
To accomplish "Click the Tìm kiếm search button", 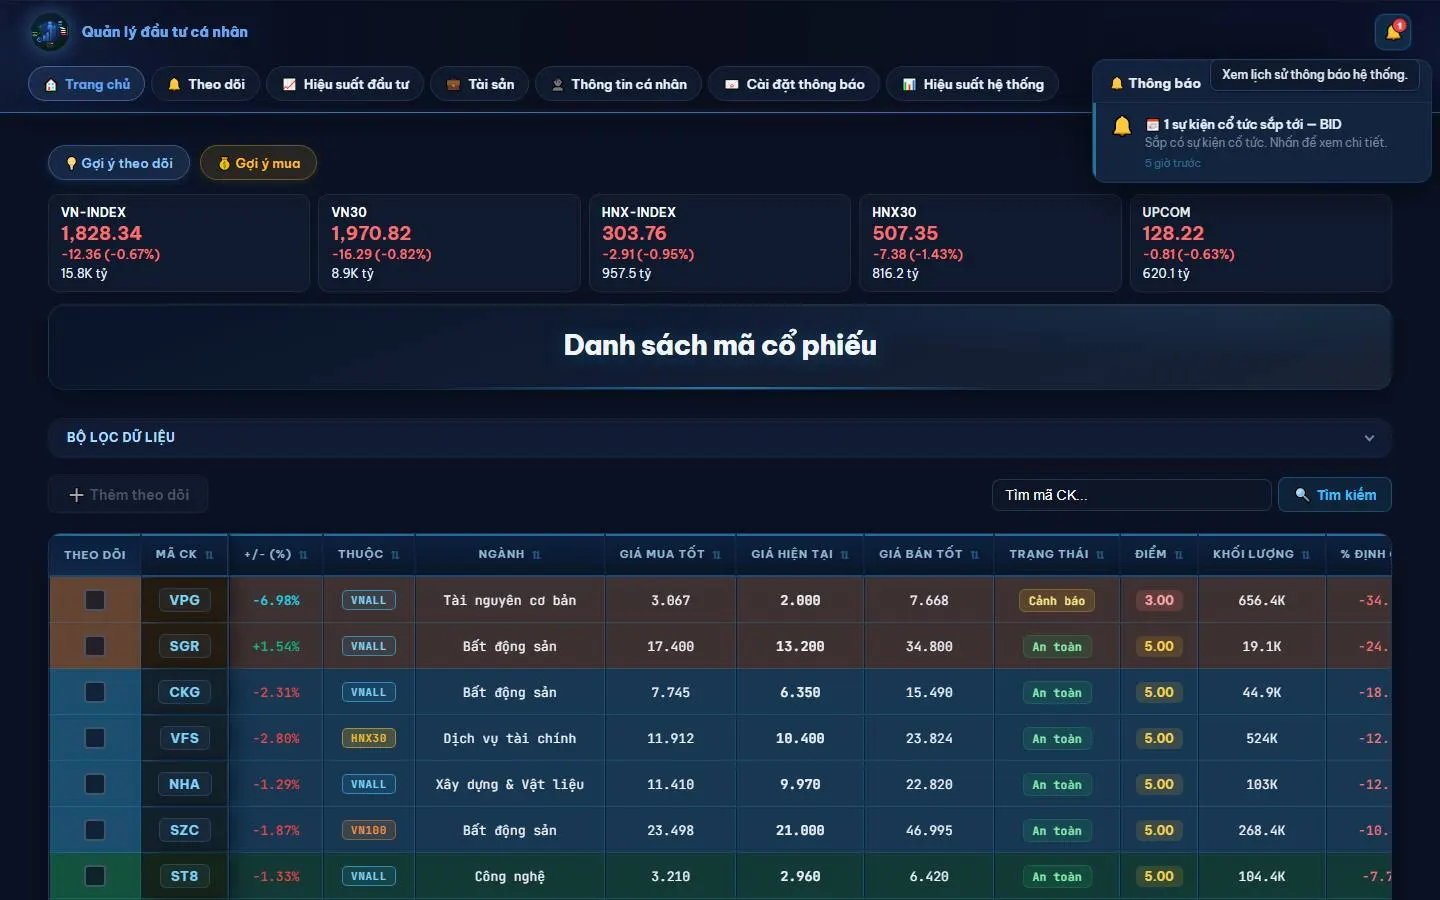I will click(x=1335, y=495).
